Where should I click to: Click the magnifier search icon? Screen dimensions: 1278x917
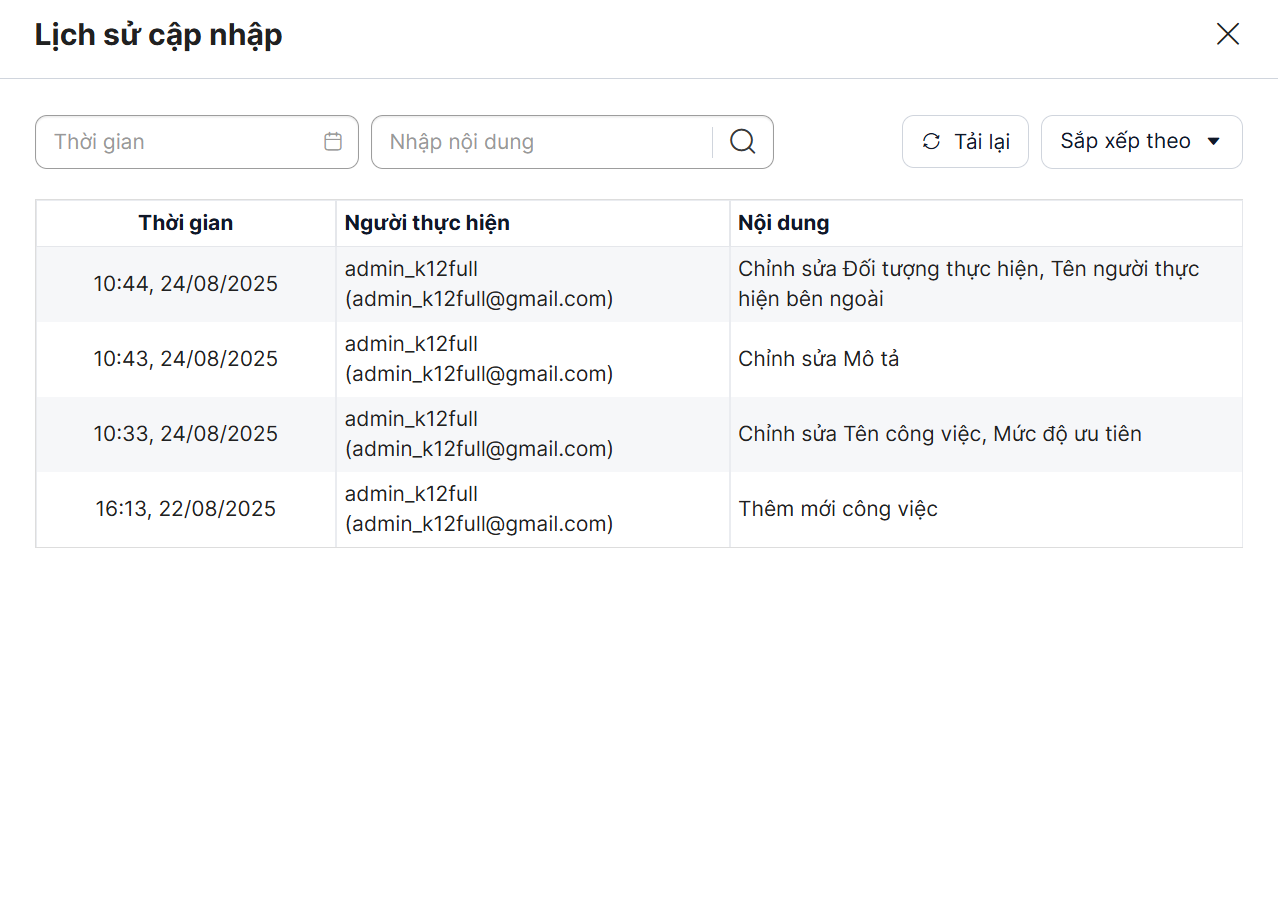pyautogui.click(x=742, y=142)
